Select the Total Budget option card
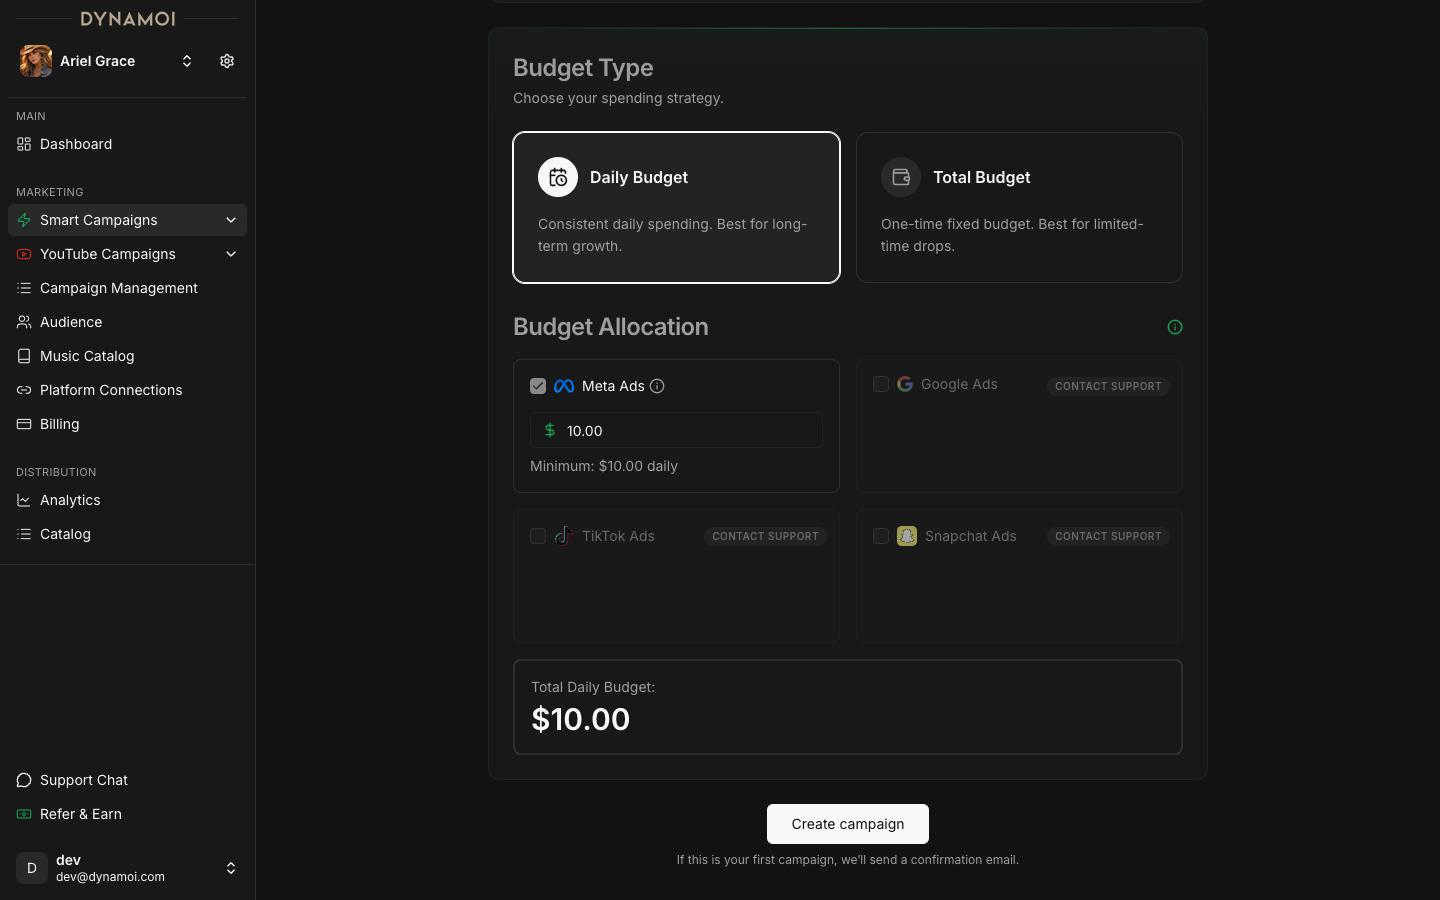This screenshot has width=1440, height=900. tap(1019, 207)
